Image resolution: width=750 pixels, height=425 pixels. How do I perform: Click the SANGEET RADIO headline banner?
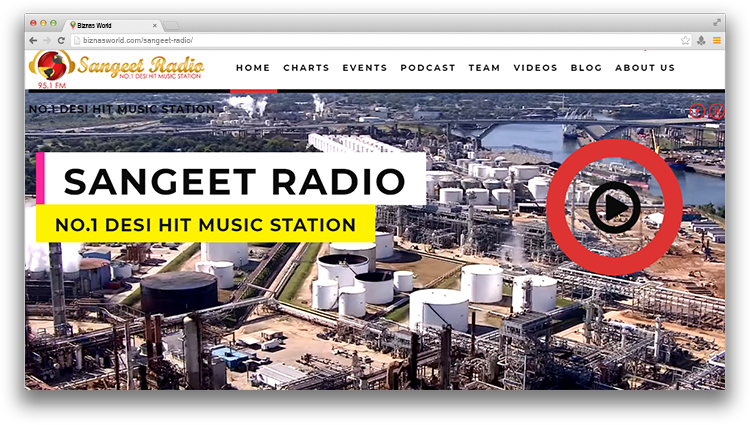pos(231,179)
